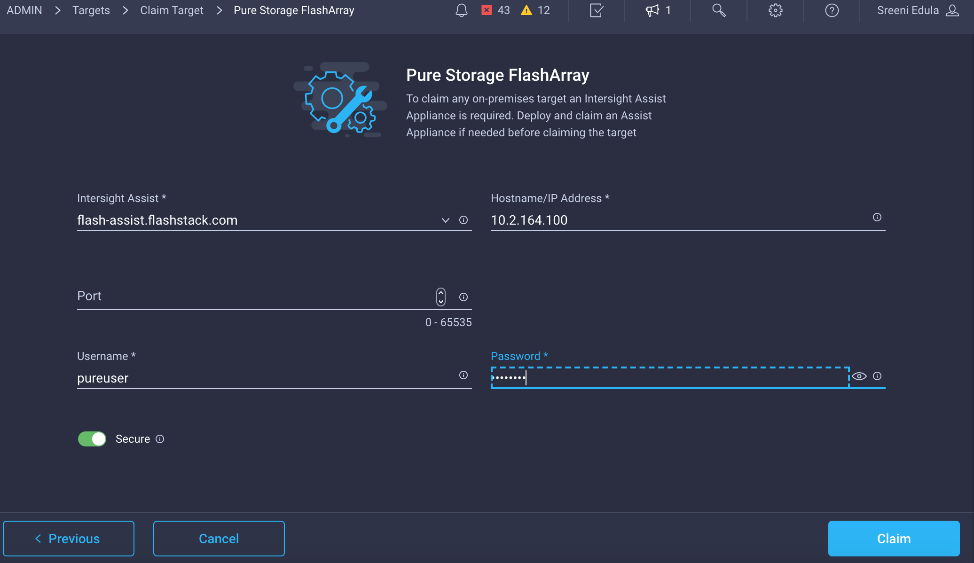Select Pure Storage FlashArray breadcrumb
This screenshot has height=563, width=974.
click(x=294, y=11)
